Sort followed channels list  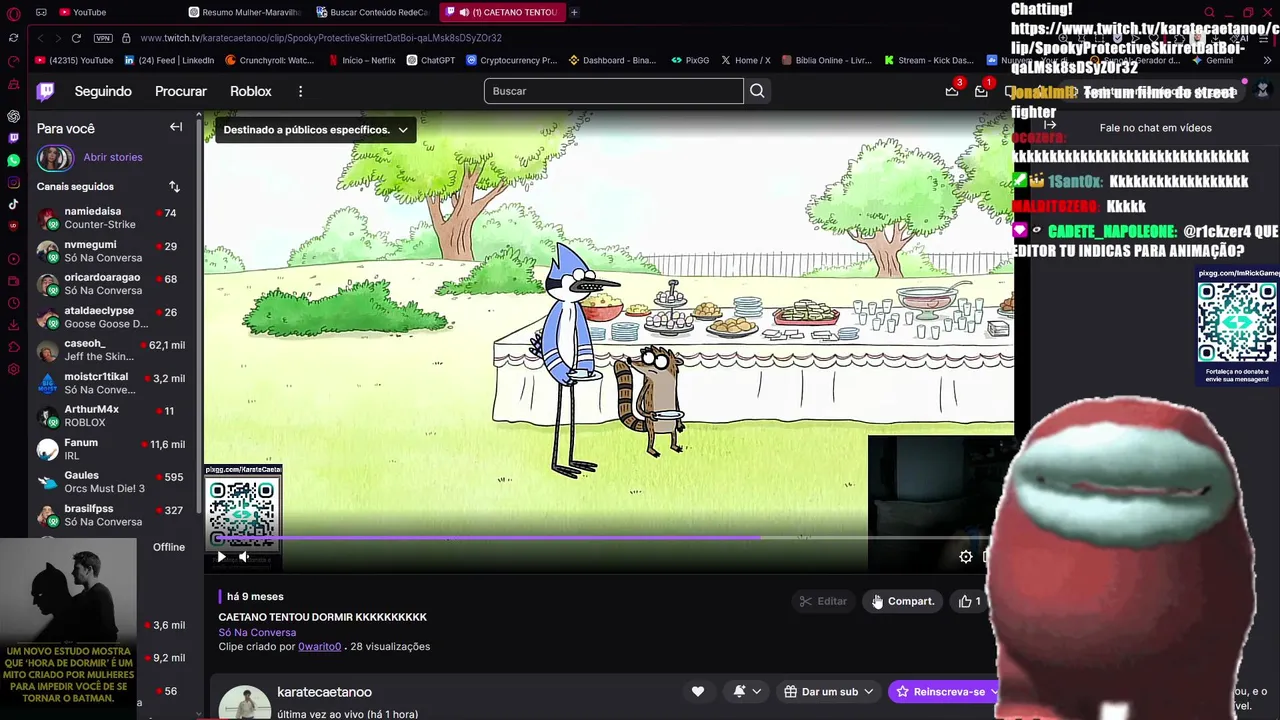[x=174, y=187]
